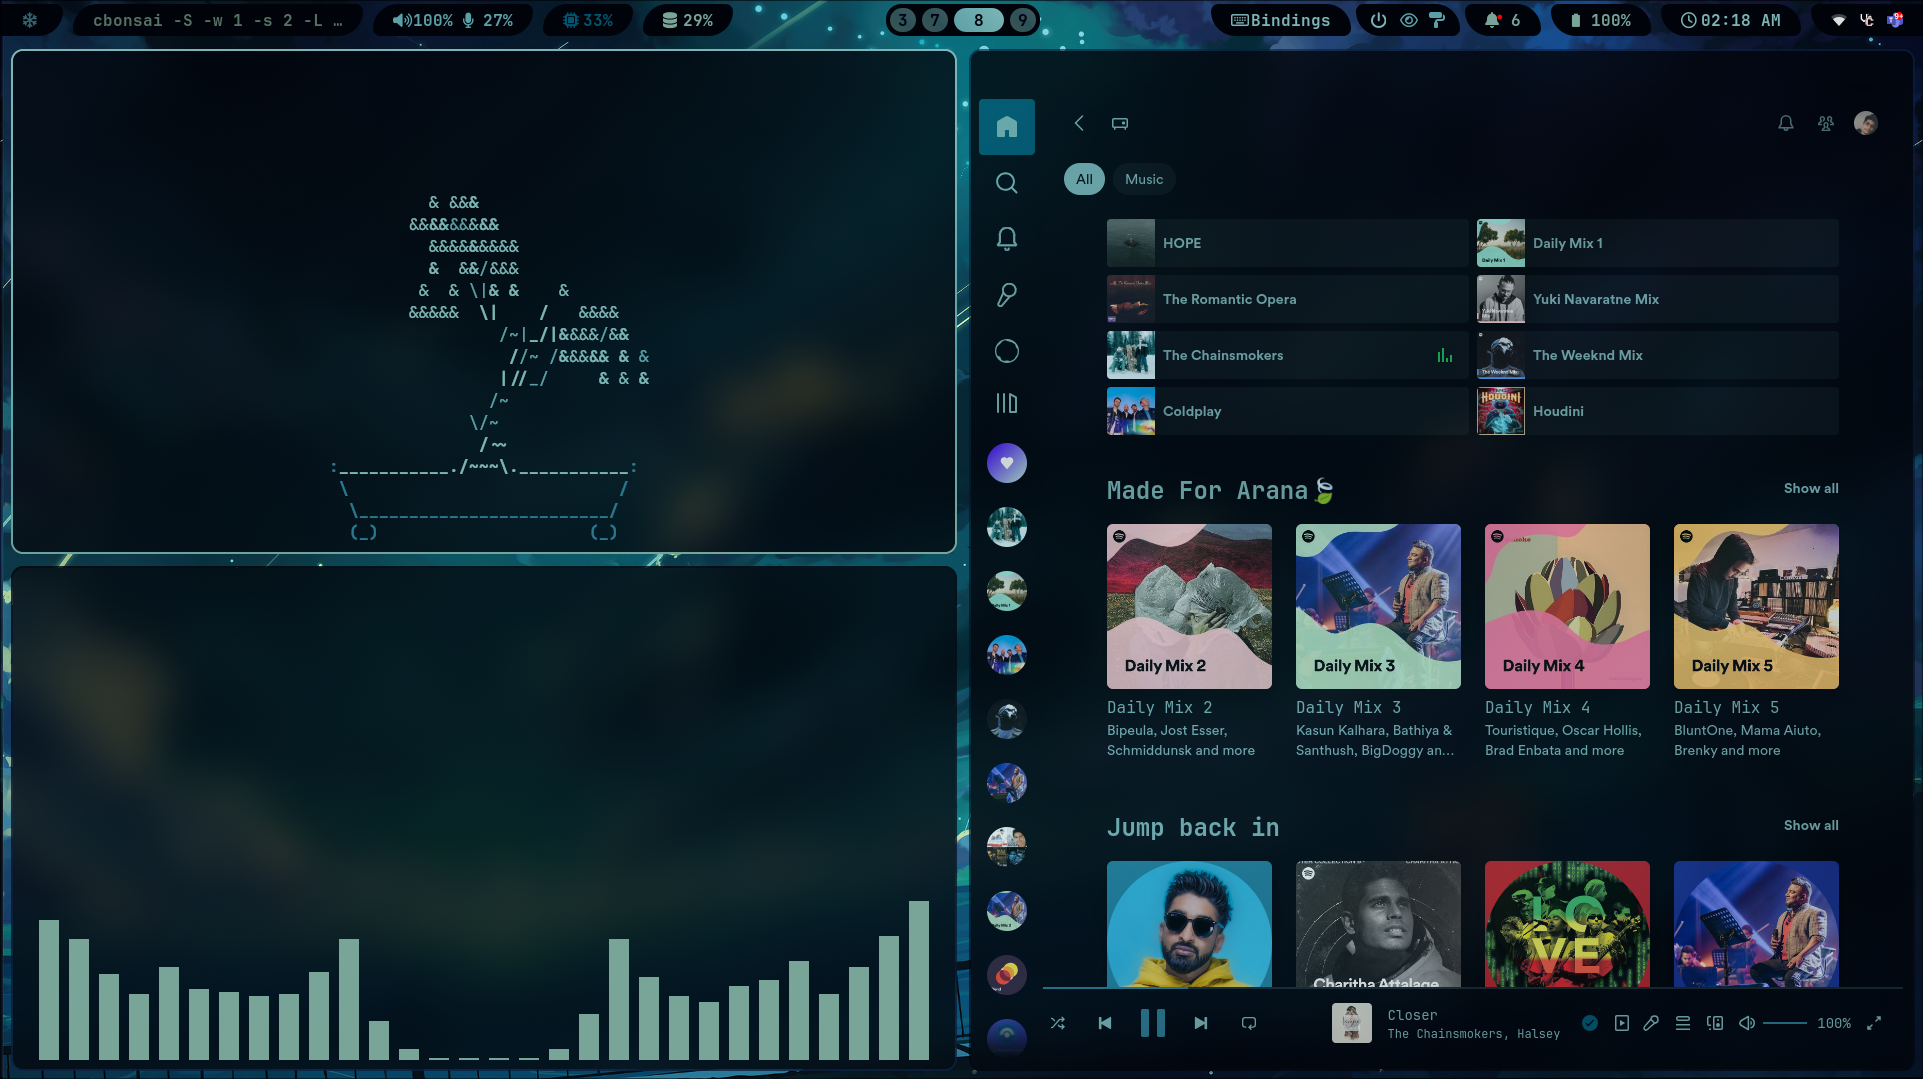Open the Bindings keyboard module in top bar
Image resolution: width=1923 pixels, height=1079 pixels.
coord(1280,20)
